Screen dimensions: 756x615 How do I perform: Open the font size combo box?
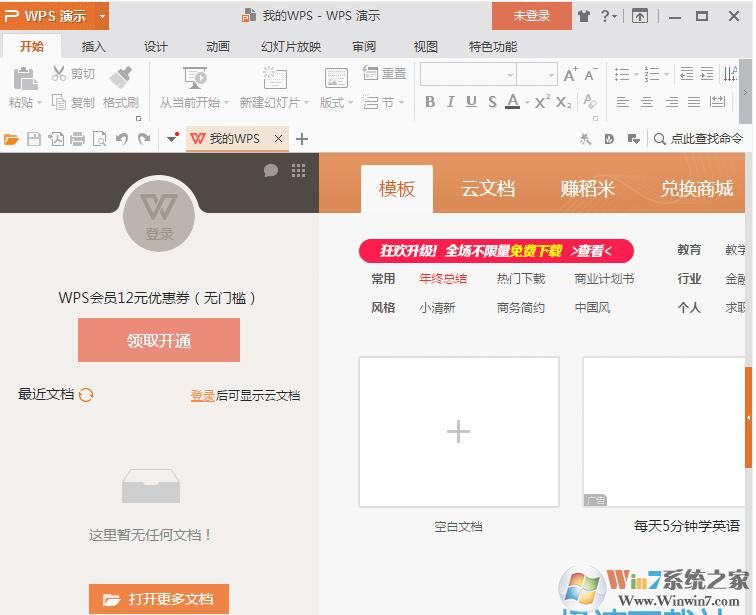click(x=537, y=75)
